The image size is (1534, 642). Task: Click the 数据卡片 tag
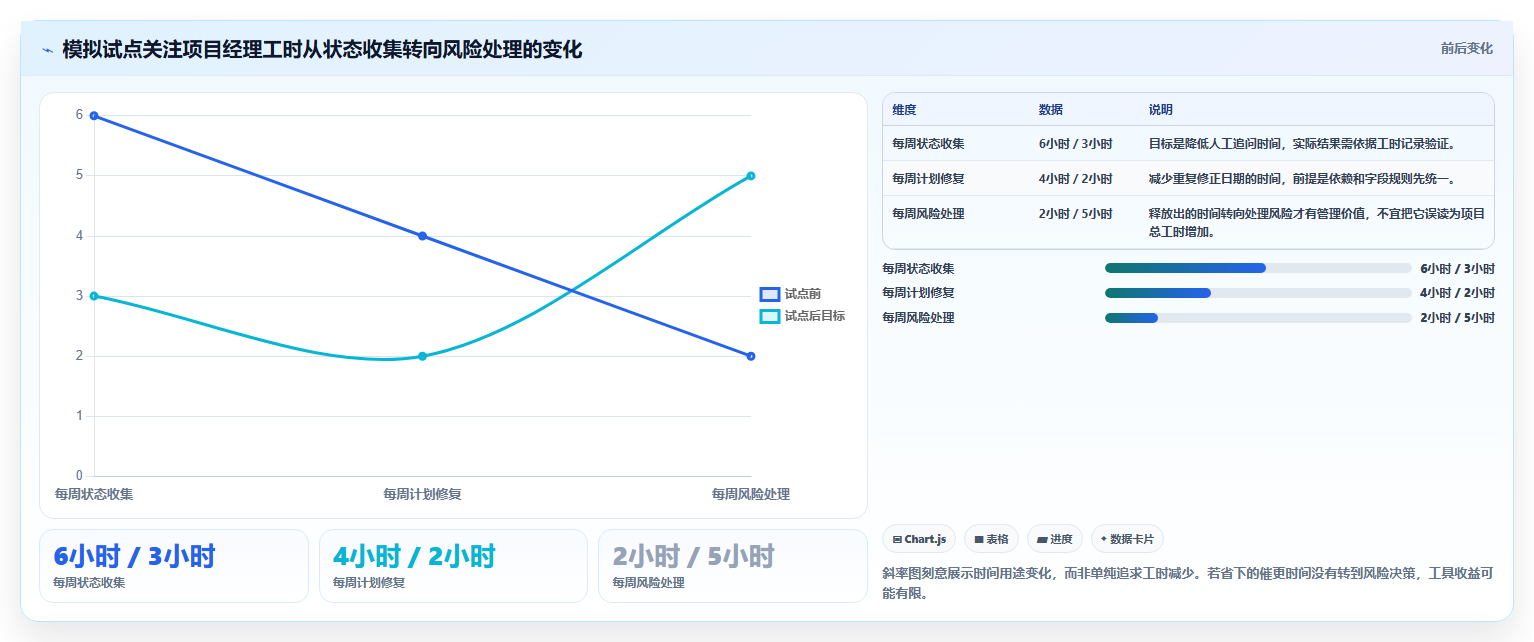pos(1127,539)
